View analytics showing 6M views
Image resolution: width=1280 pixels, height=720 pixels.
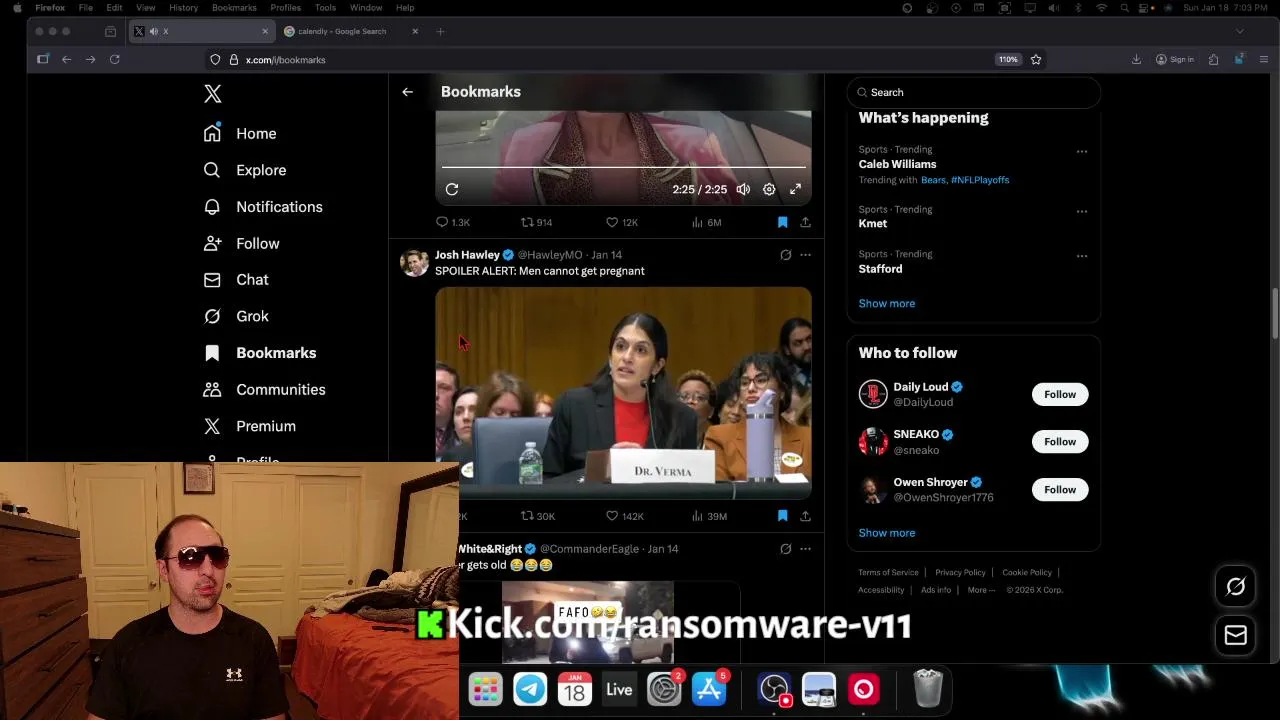click(x=706, y=222)
